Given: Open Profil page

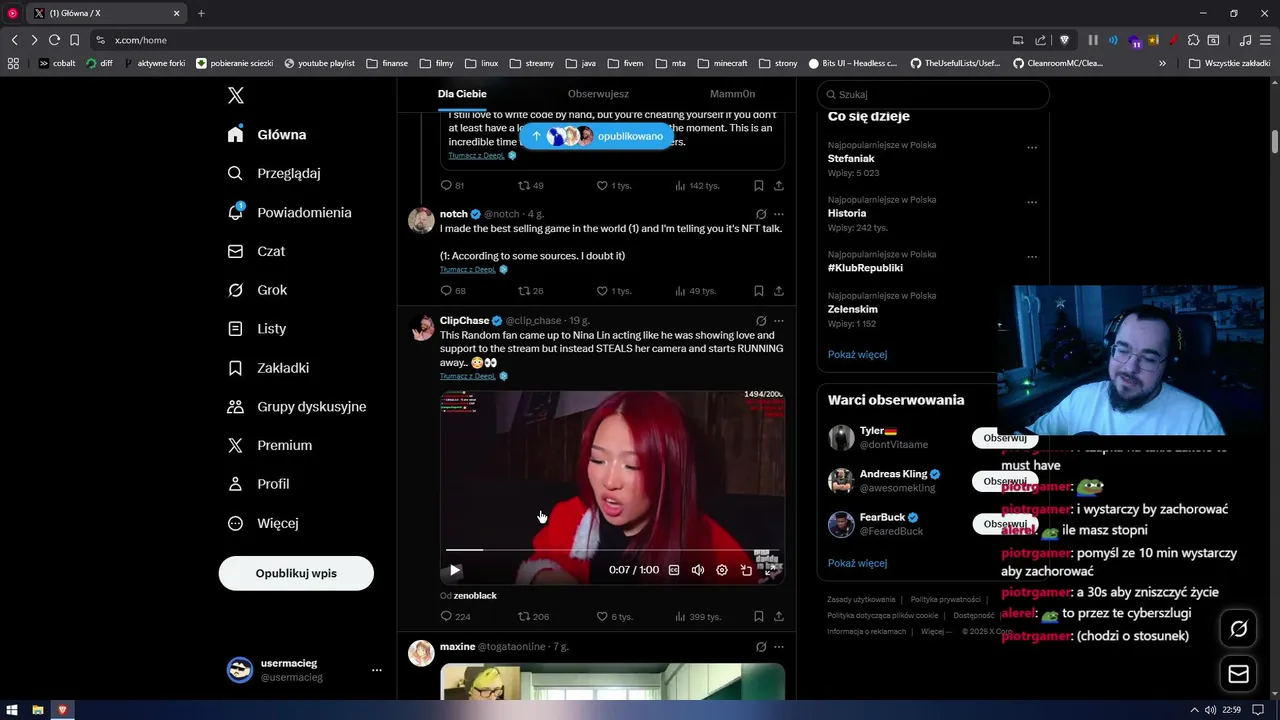Looking at the screenshot, I should [x=258, y=484].
